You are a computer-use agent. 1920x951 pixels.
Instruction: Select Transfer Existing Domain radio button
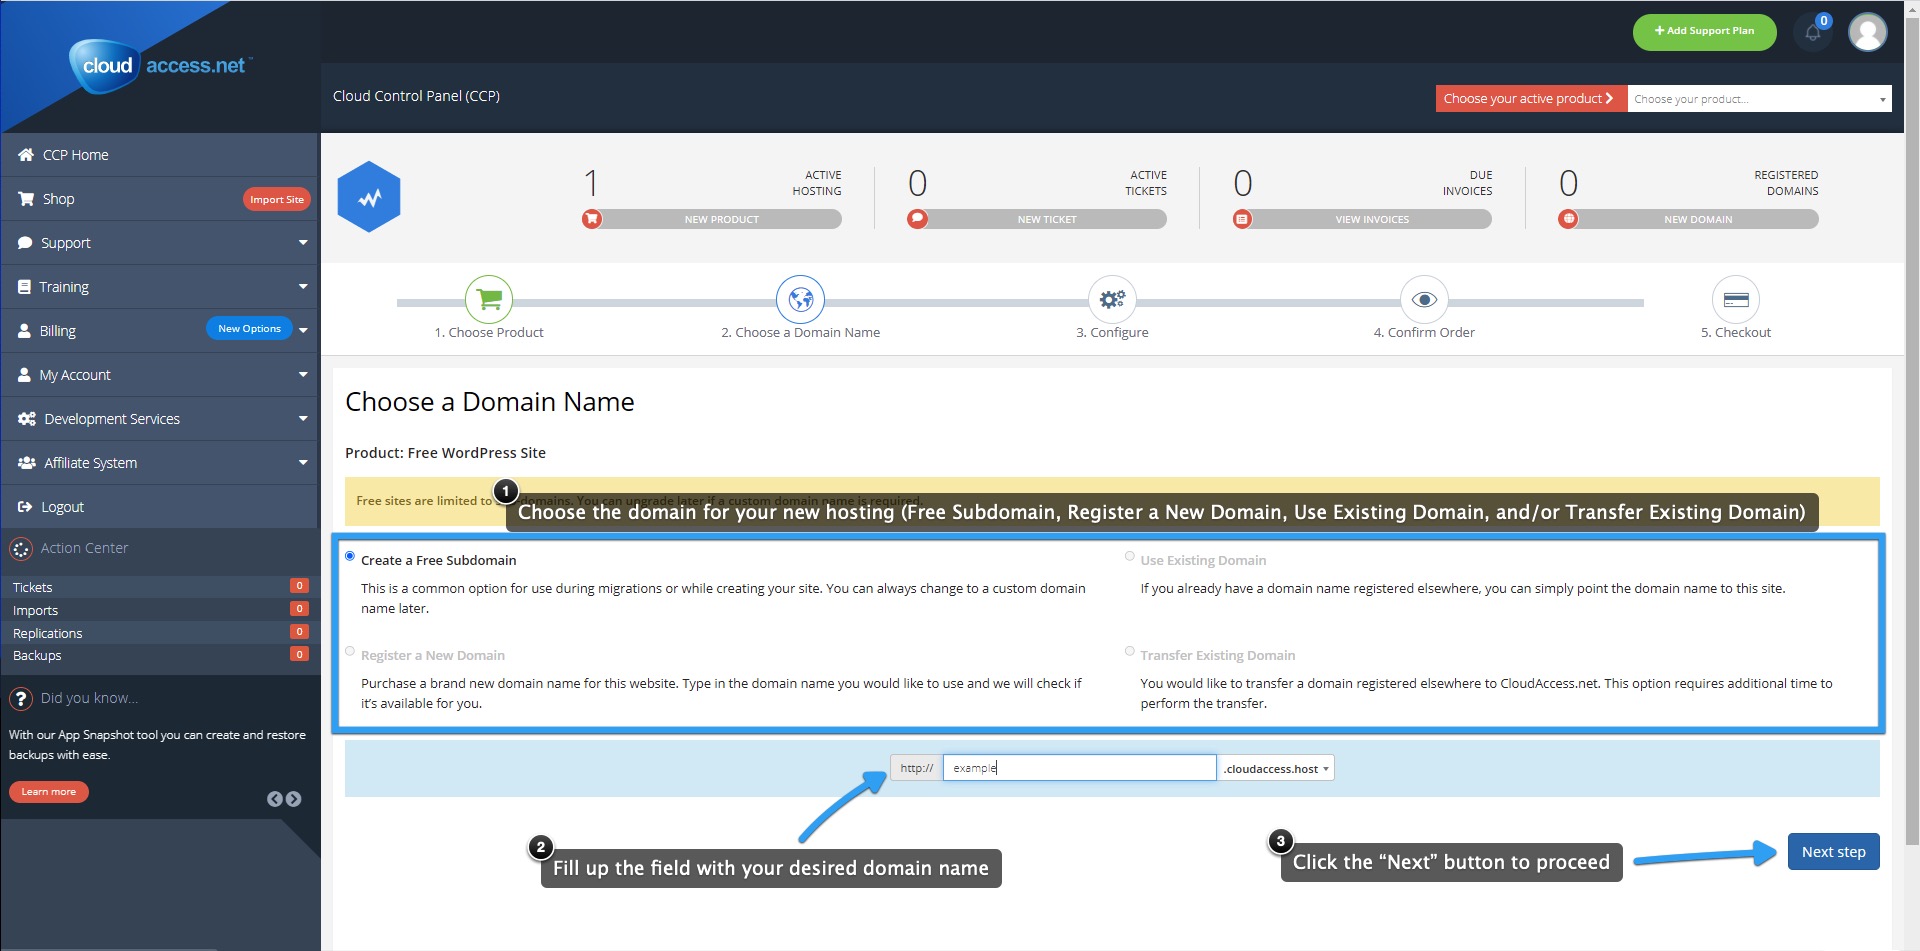click(1130, 651)
